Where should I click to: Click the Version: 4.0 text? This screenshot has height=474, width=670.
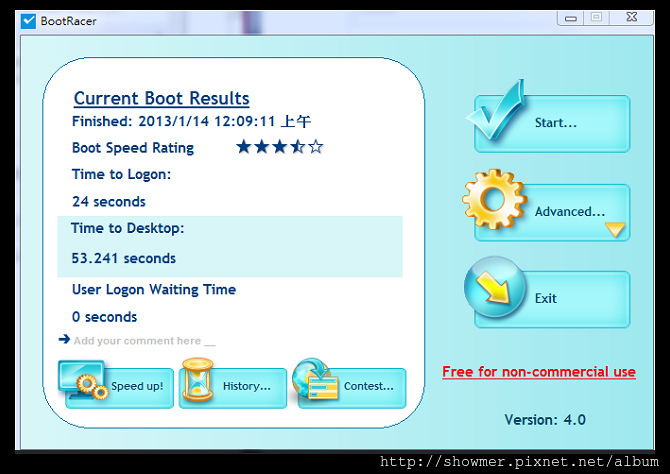coord(545,420)
